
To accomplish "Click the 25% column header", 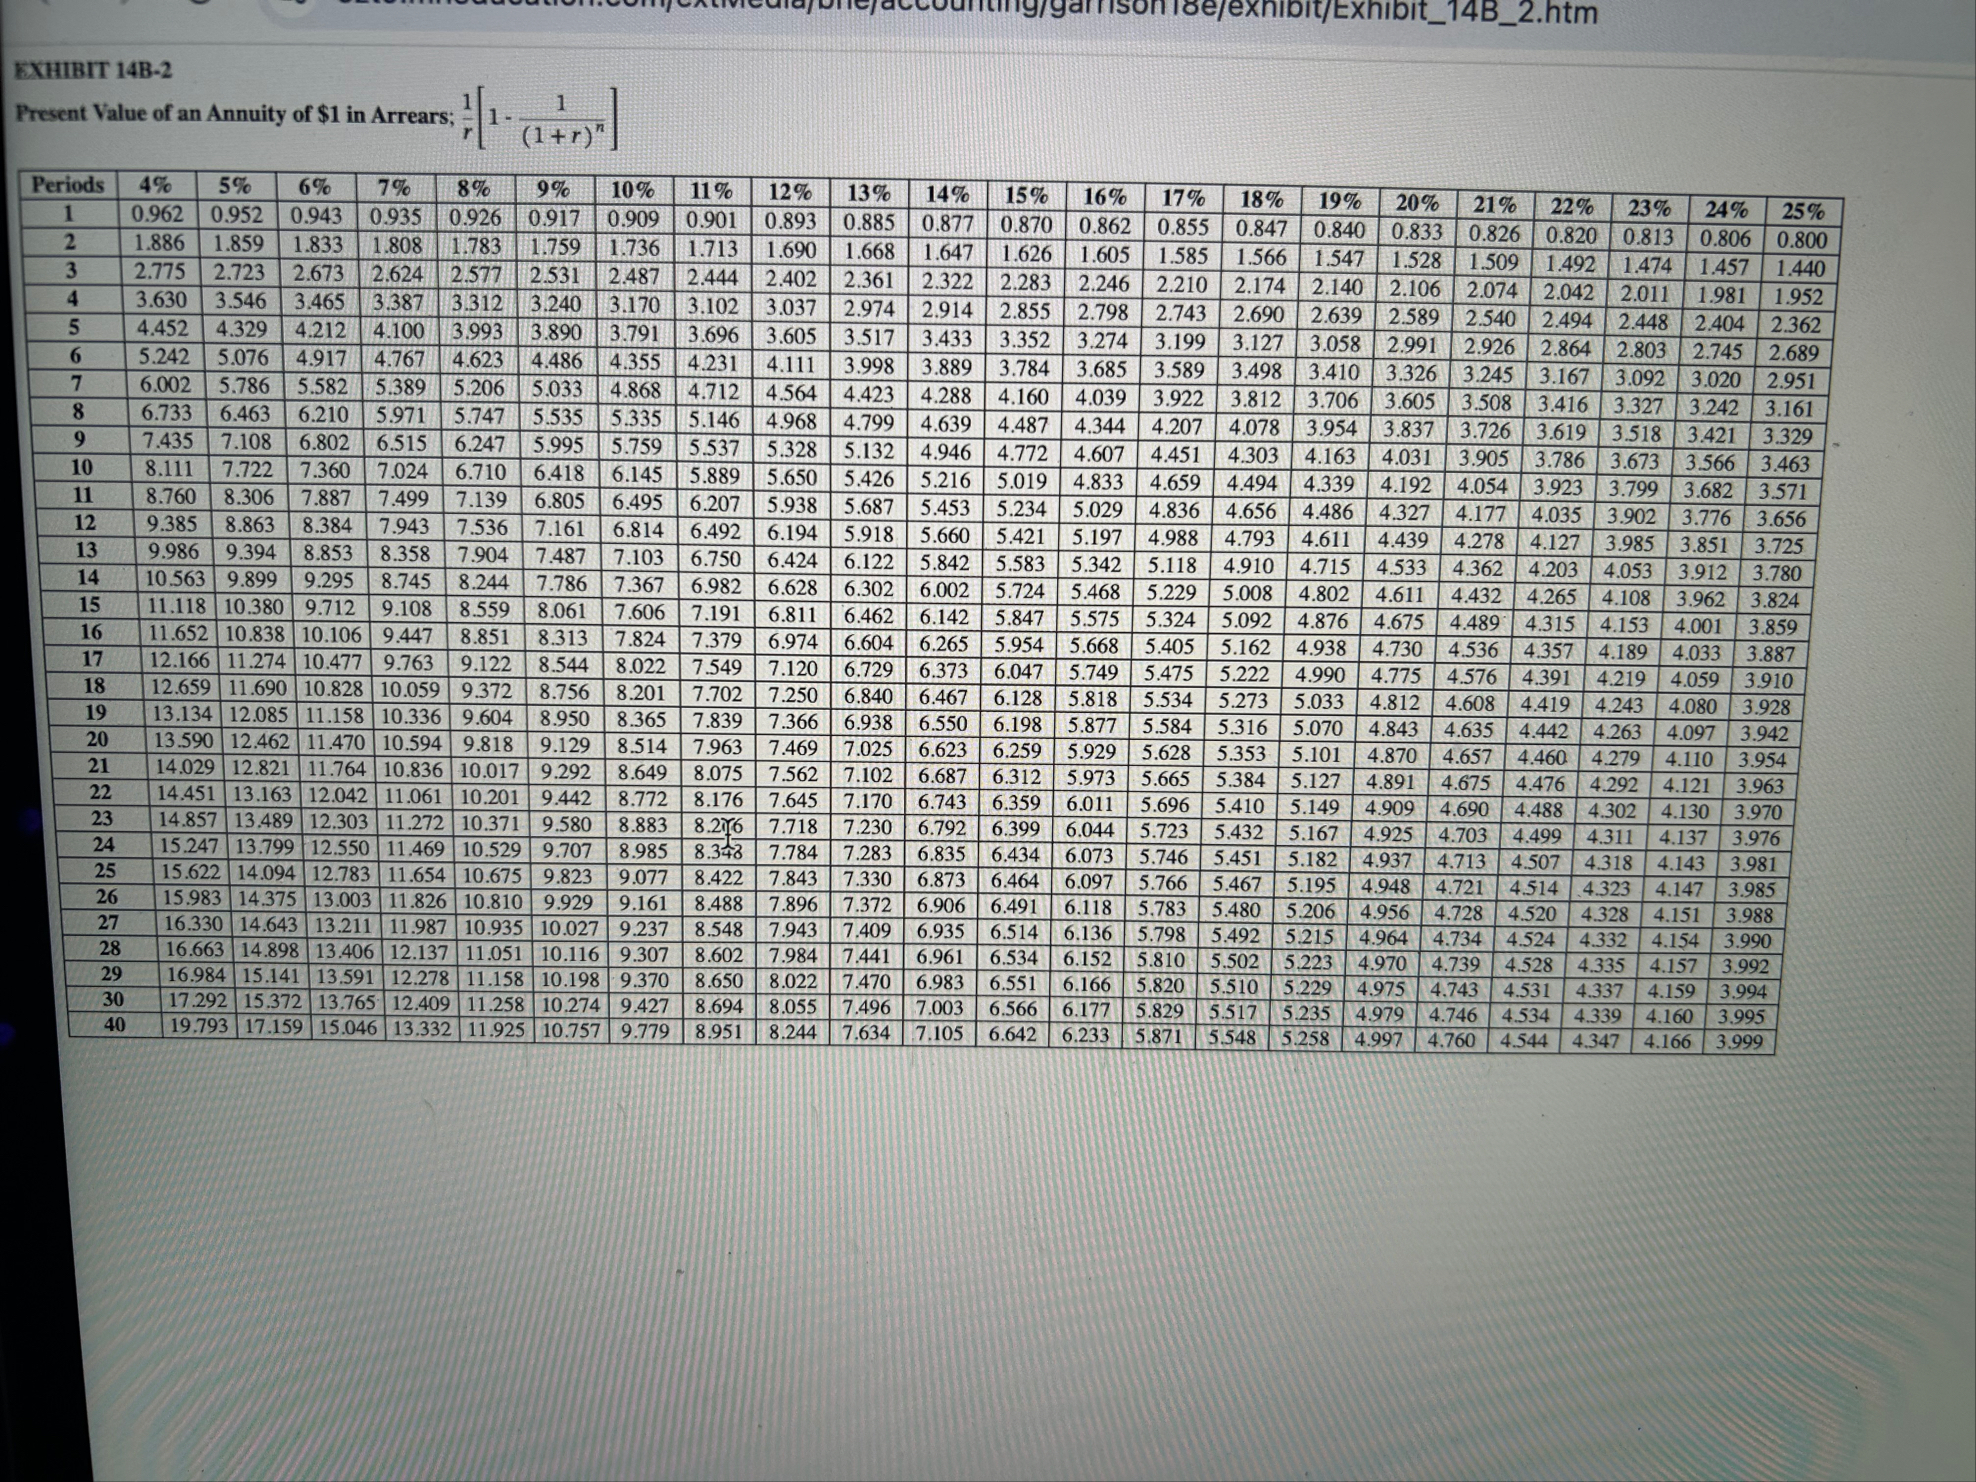I will pyautogui.click(x=1802, y=211).
